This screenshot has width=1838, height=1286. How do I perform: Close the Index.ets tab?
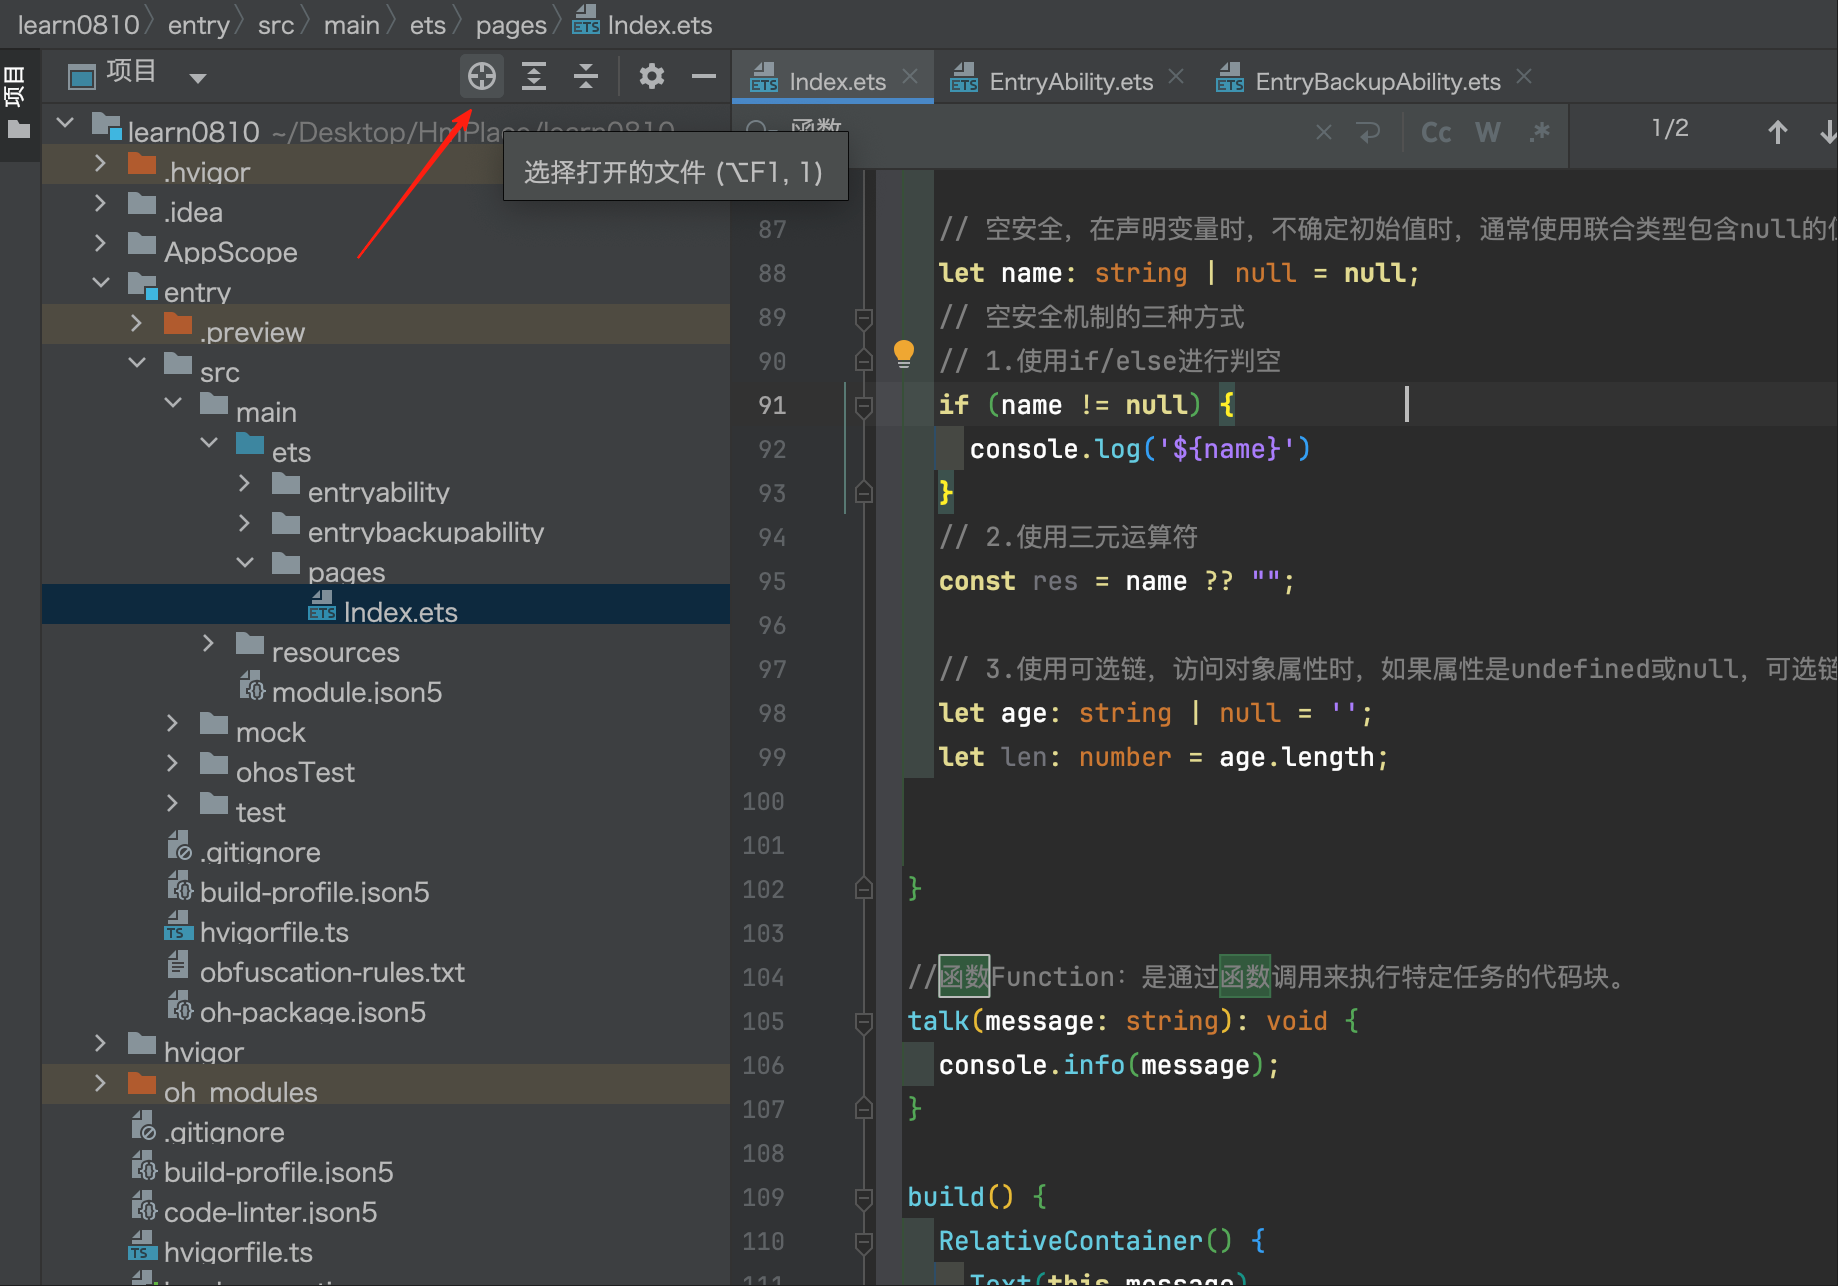910,77
